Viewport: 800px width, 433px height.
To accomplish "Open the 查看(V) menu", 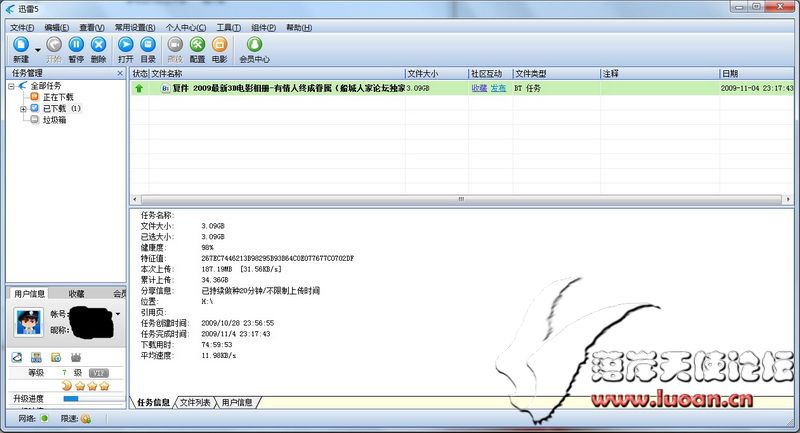I will tap(92, 28).
